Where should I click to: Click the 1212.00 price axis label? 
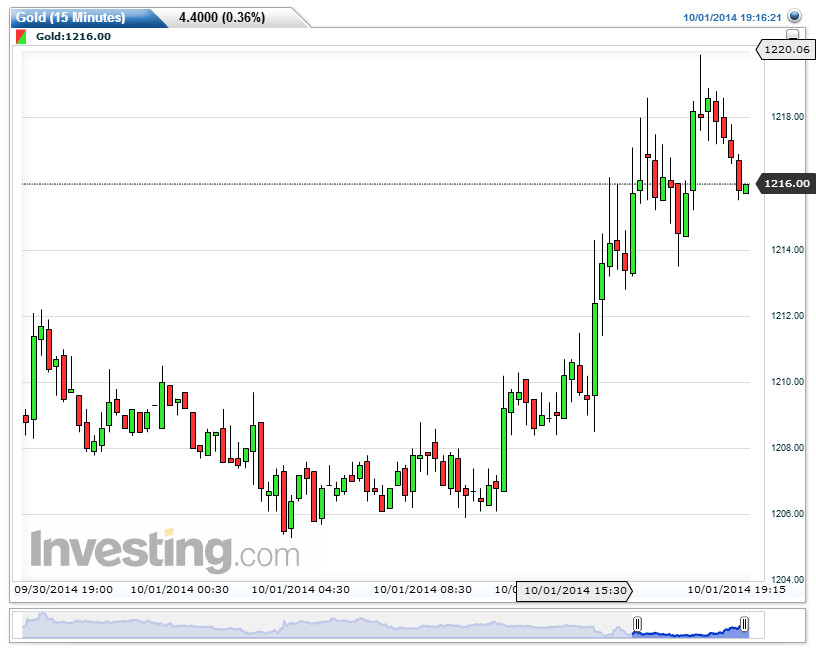pyautogui.click(x=787, y=316)
